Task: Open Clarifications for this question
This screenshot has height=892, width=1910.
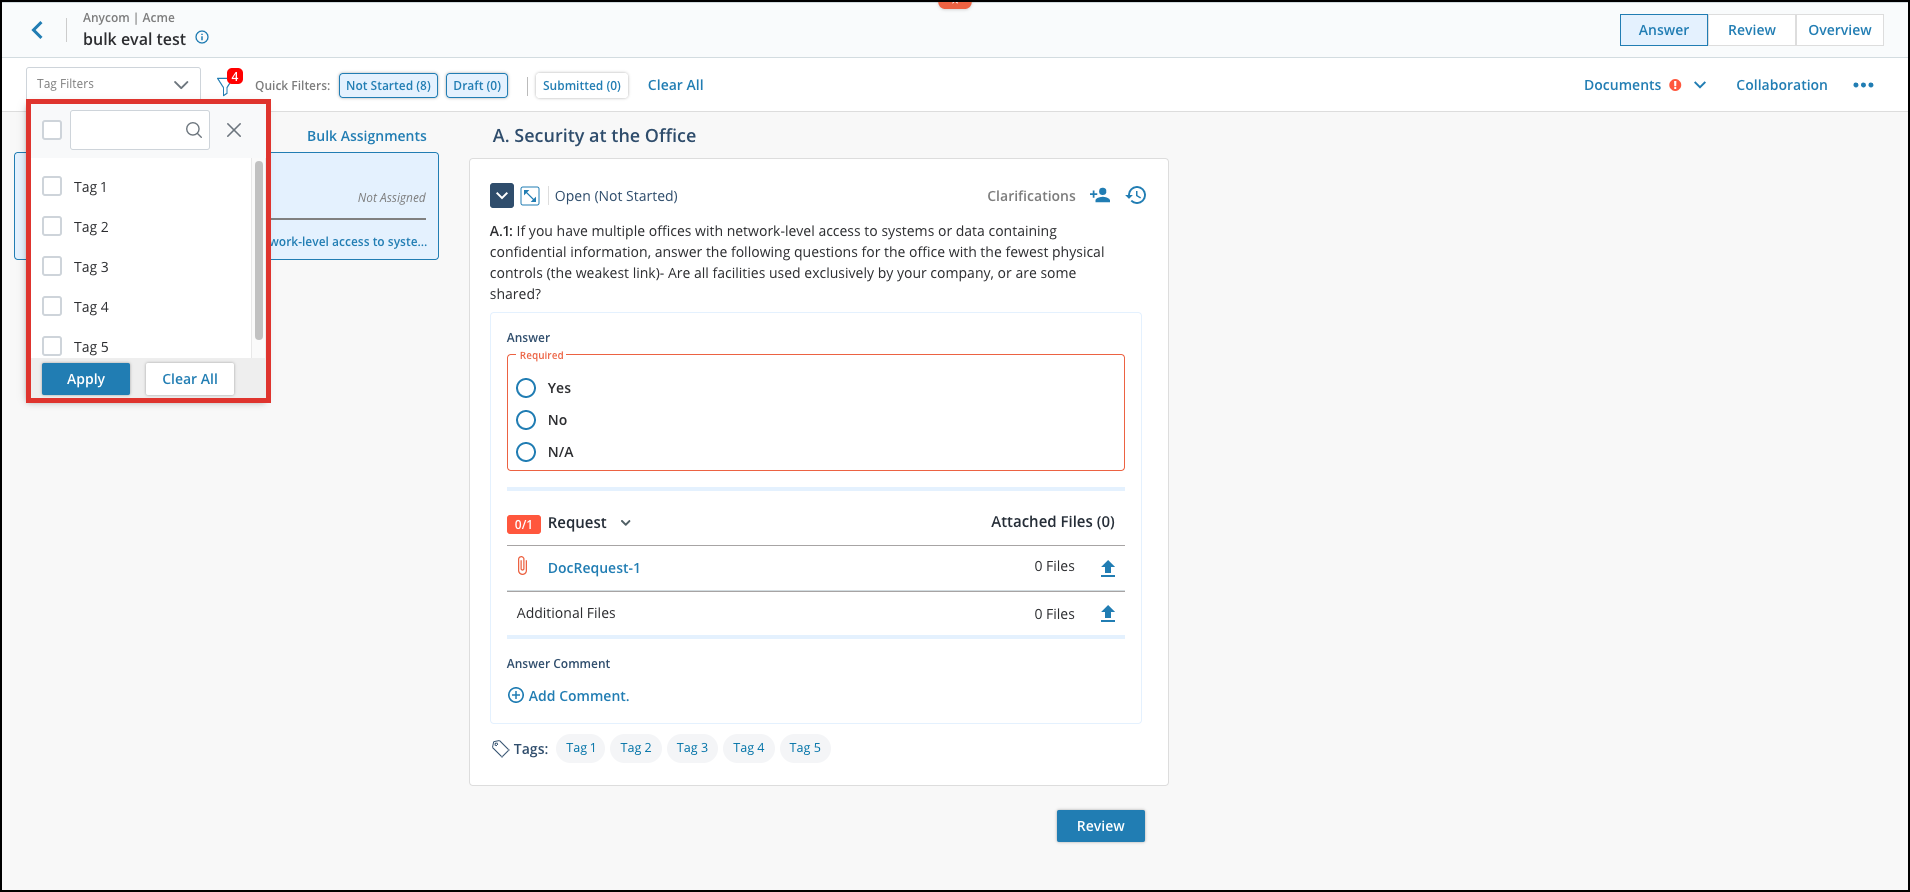Action: [x=1031, y=196]
